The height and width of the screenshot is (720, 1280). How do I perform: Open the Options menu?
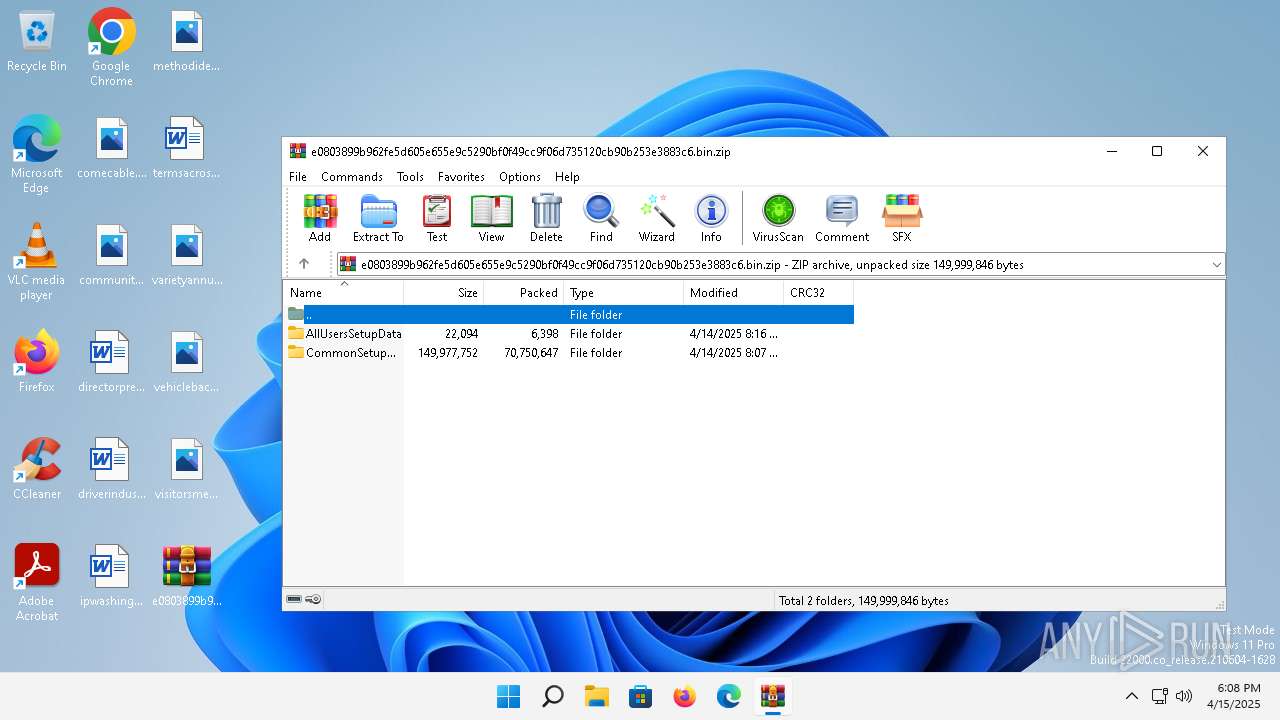click(x=520, y=177)
